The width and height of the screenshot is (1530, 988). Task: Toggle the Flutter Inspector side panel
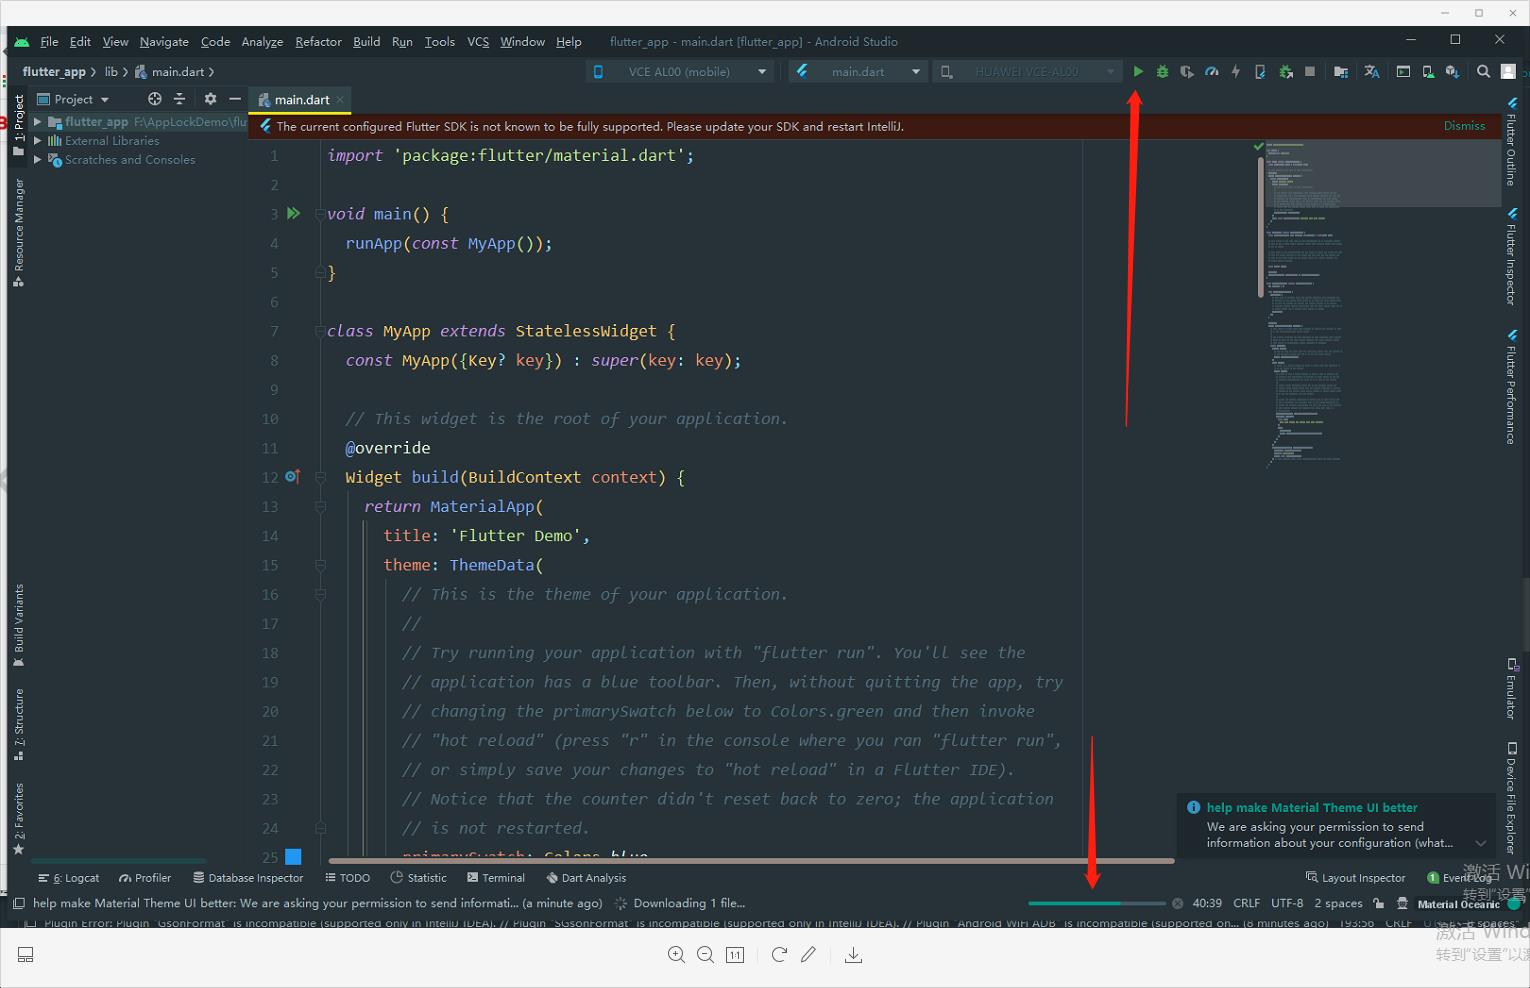point(1511,257)
